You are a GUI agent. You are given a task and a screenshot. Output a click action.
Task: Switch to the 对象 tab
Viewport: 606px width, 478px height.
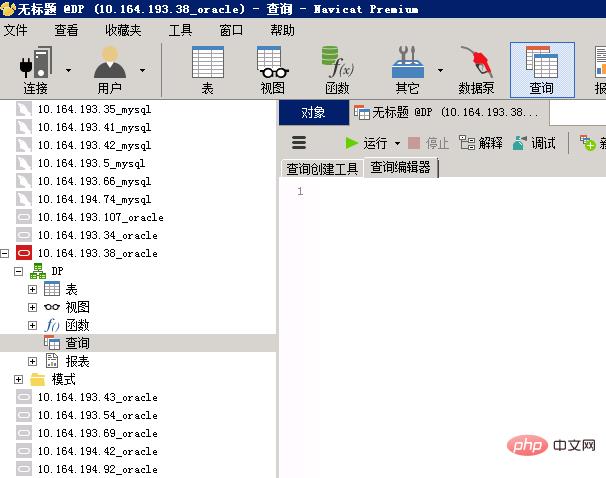point(313,112)
